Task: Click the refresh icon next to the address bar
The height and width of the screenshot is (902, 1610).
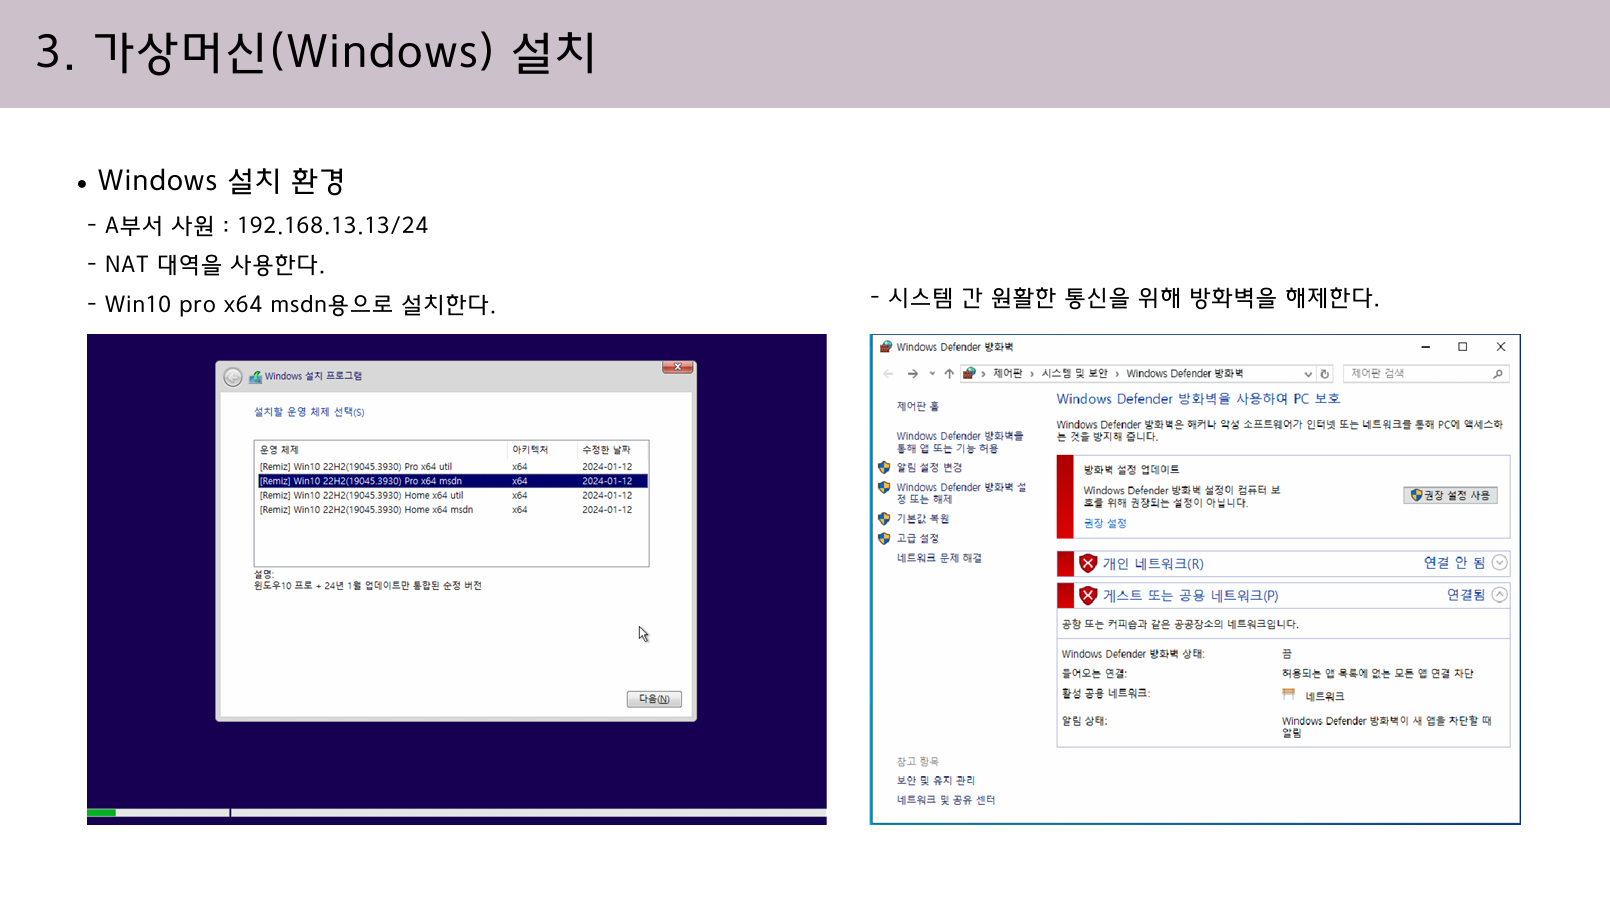Action: [x=1325, y=374]
